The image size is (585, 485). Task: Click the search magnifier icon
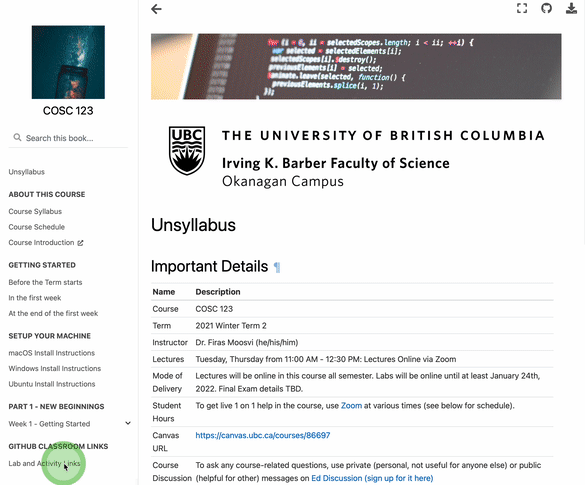(x=17, y=138)
